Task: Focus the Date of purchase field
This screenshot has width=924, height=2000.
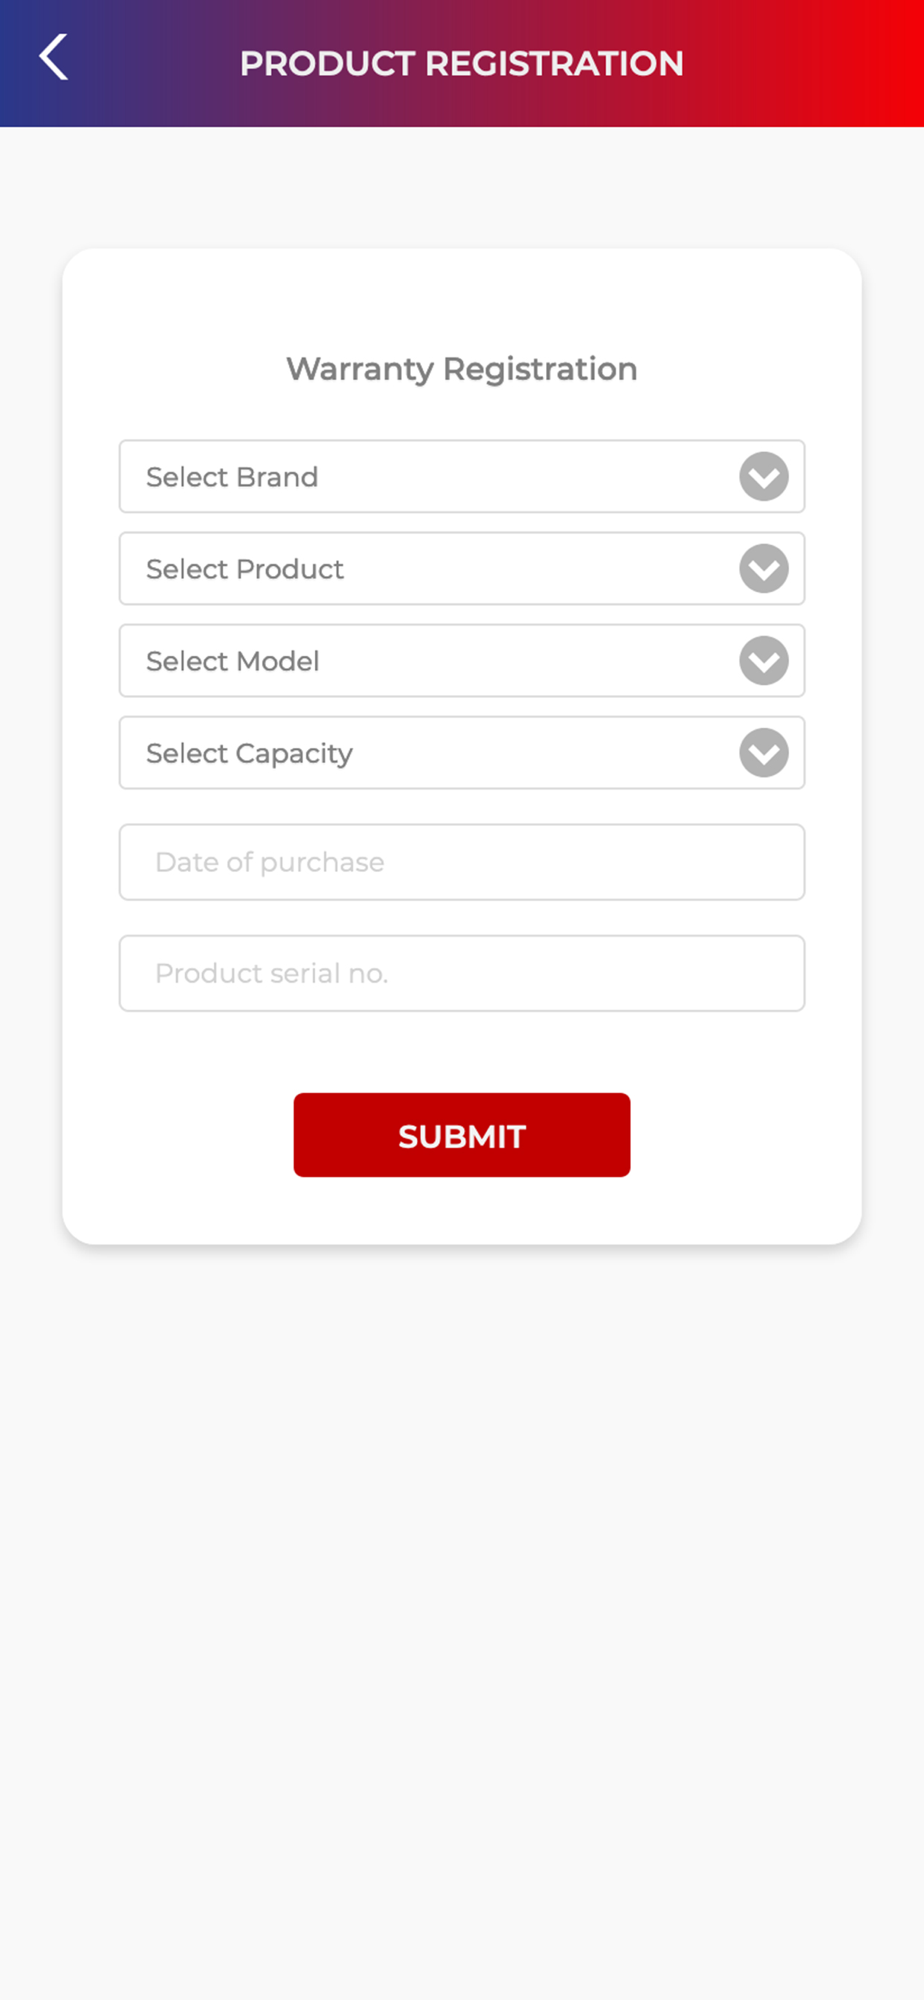Action: pyautogui.click(x=462, y=862)
